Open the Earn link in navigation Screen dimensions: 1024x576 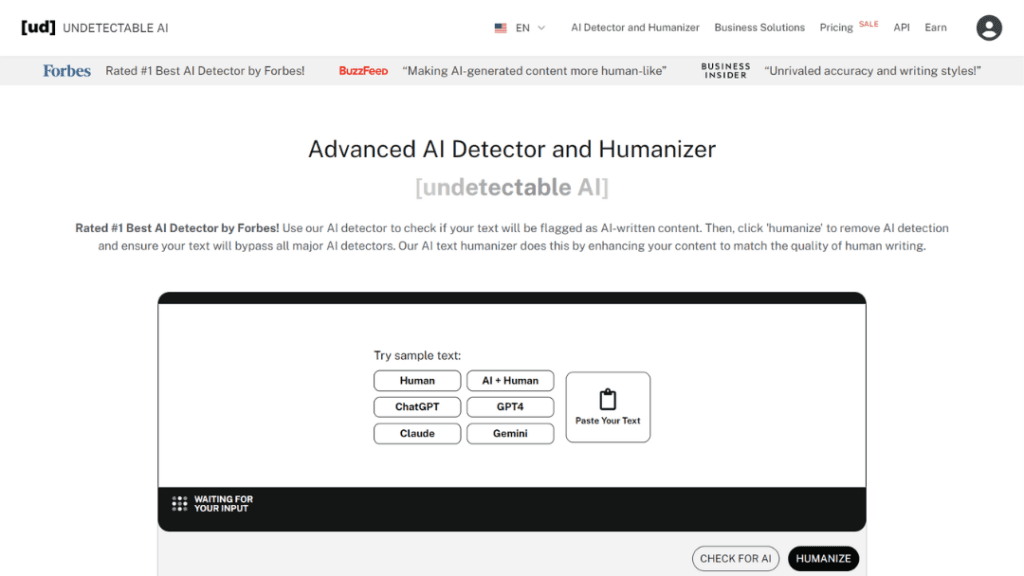(x=935, y=28)
